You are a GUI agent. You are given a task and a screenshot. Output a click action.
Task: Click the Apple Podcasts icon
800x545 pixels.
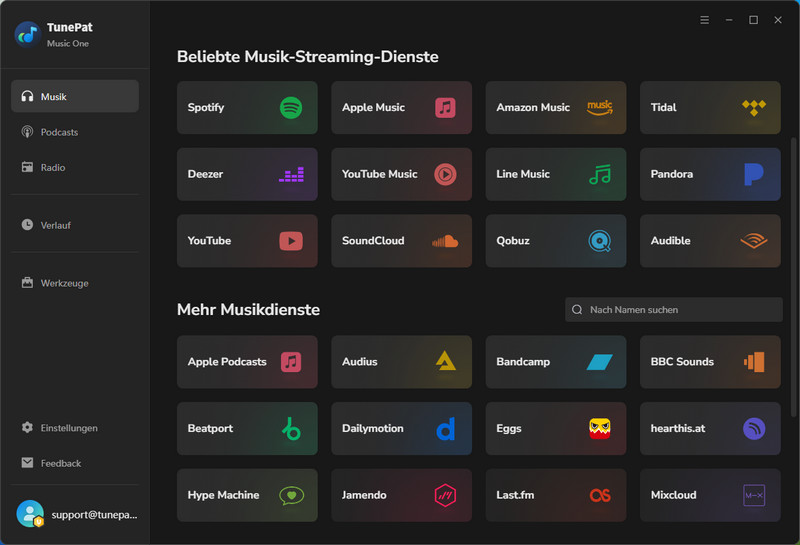click(291, 362)
